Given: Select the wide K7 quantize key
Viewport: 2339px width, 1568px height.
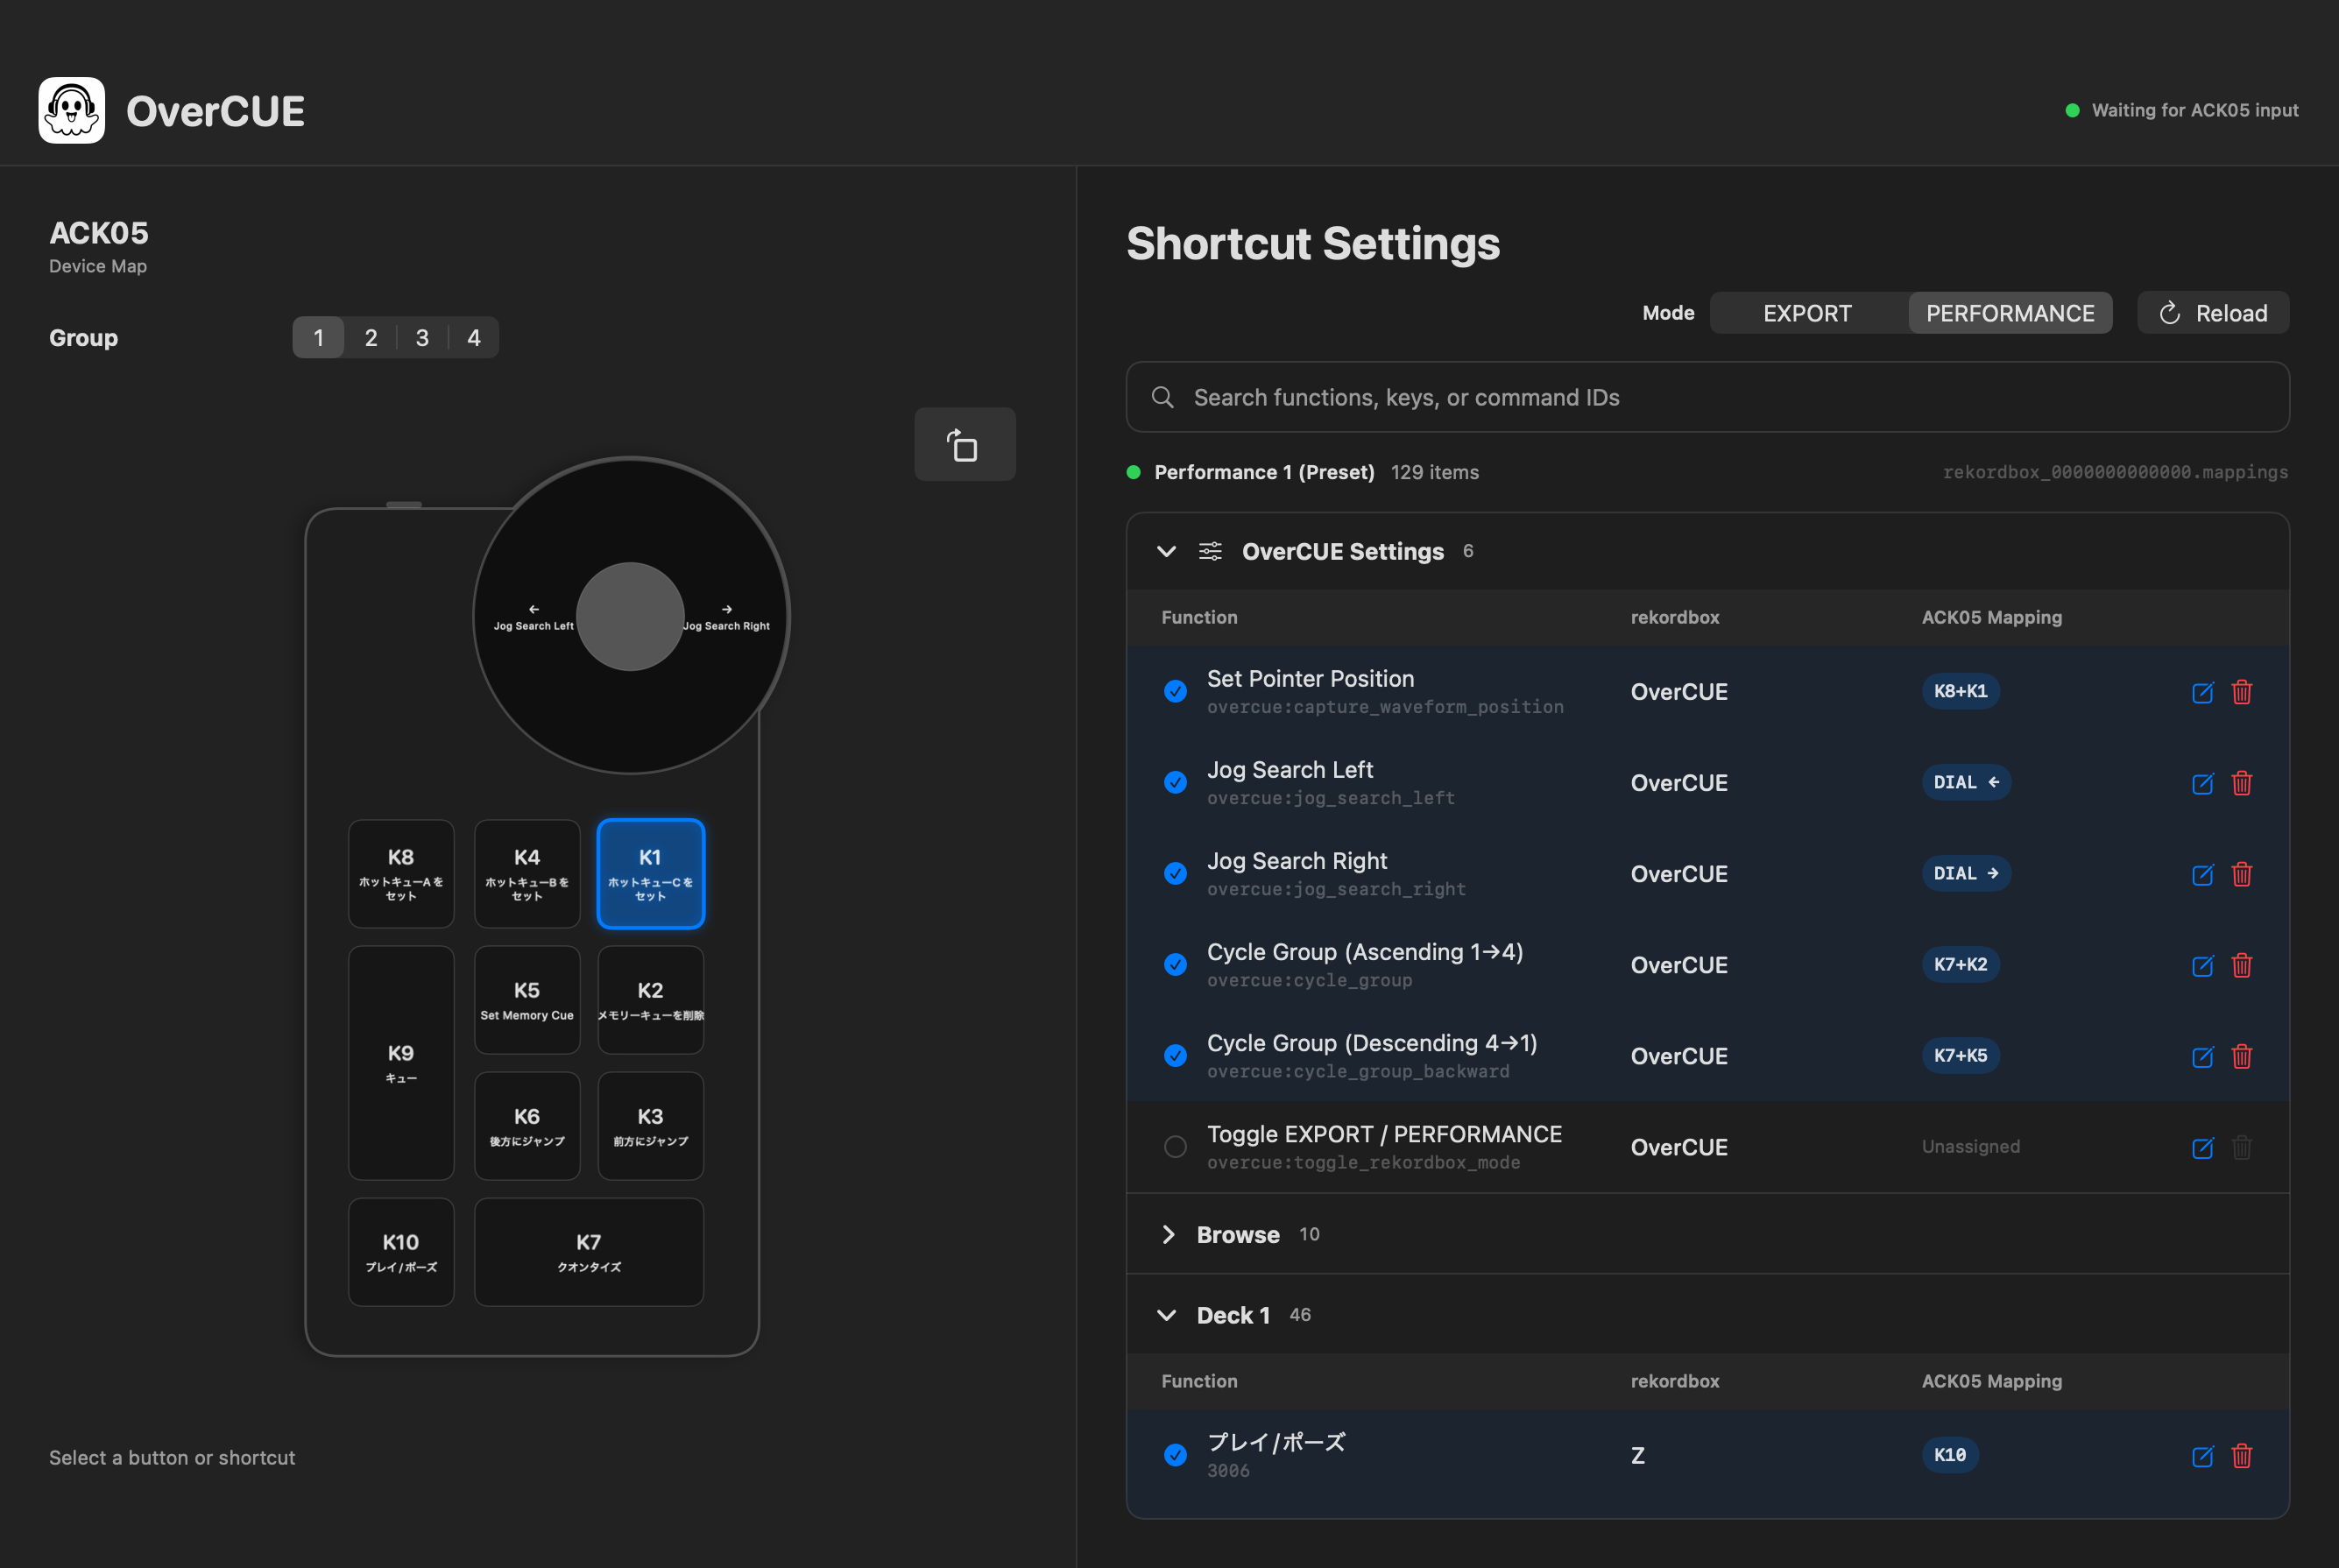Looking at the screenshot, I should pyautogui.click(x=589, y=1252).
